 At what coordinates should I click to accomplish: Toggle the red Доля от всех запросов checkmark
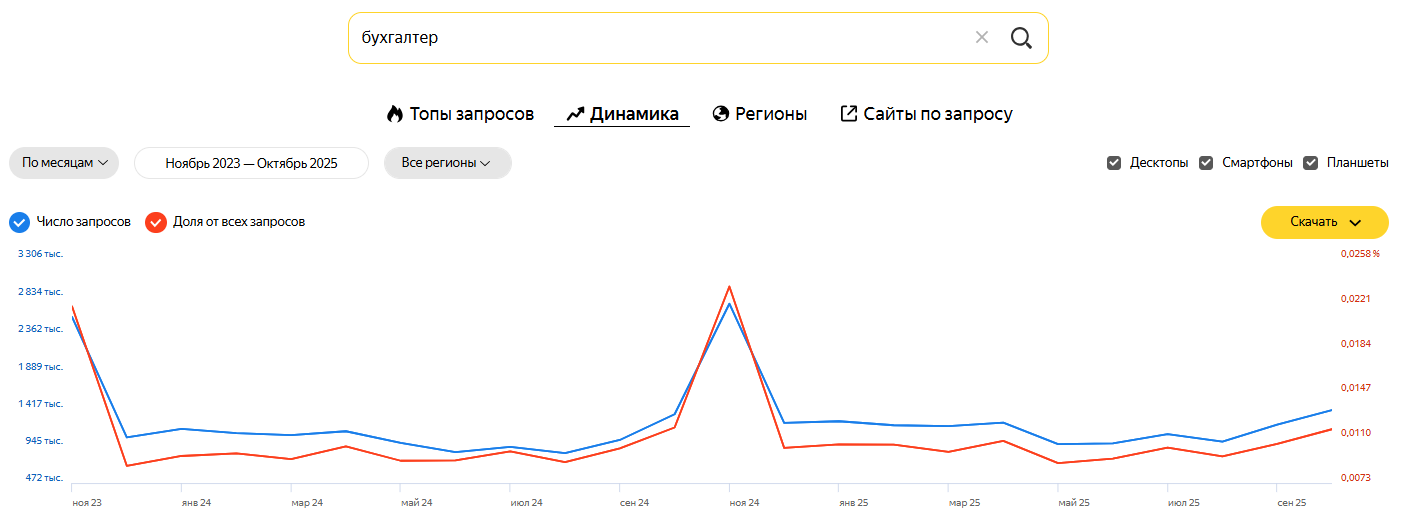155,222
